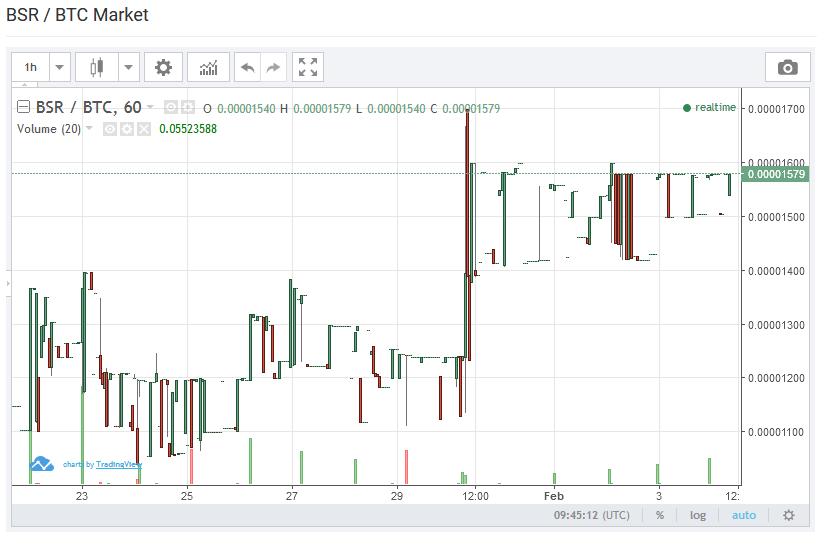The height and width of the screenshot is (534, 817).
Task: Open chart settings gear in toolbar
Action: click(163, 67)
